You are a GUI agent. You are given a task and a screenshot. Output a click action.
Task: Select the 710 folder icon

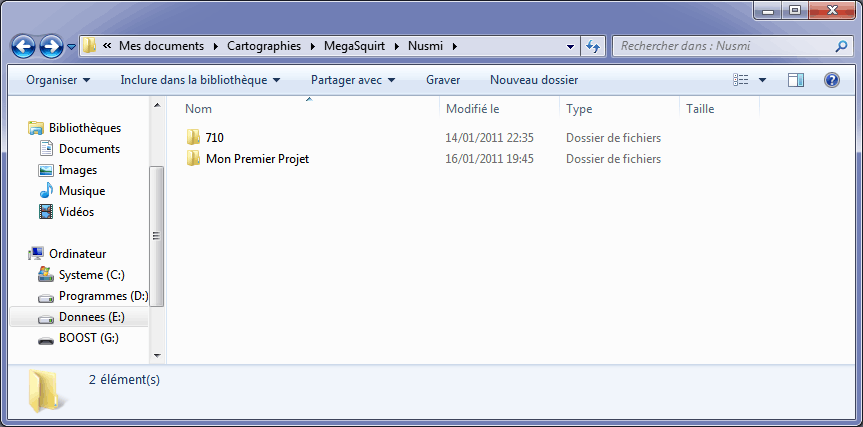coord(194,138)
